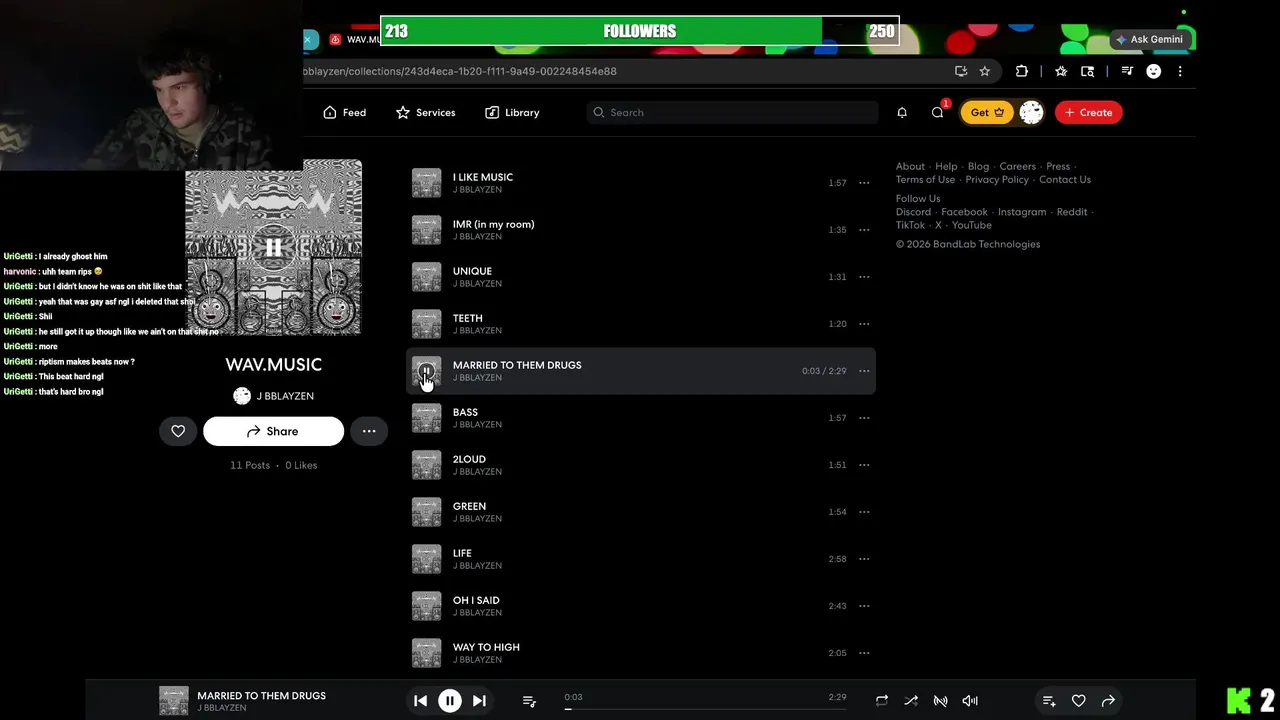Pause playback in the bottom player bar
The width and height of the screenshot is (1280, 720).
point(450,701)
